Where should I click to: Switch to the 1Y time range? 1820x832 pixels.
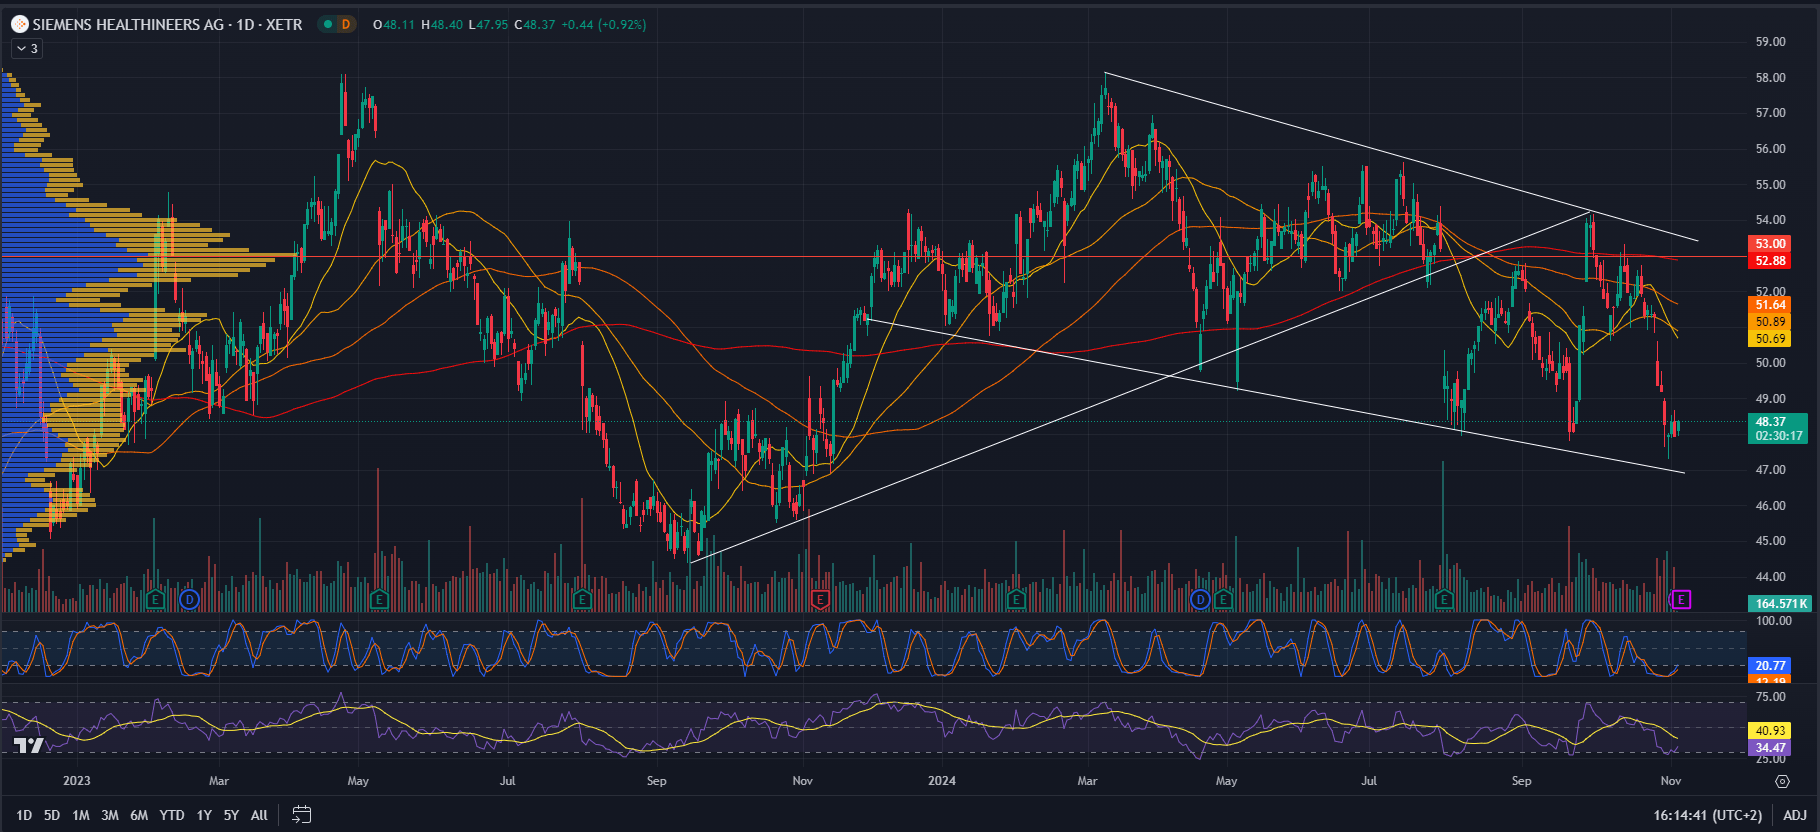pos(204,815)
